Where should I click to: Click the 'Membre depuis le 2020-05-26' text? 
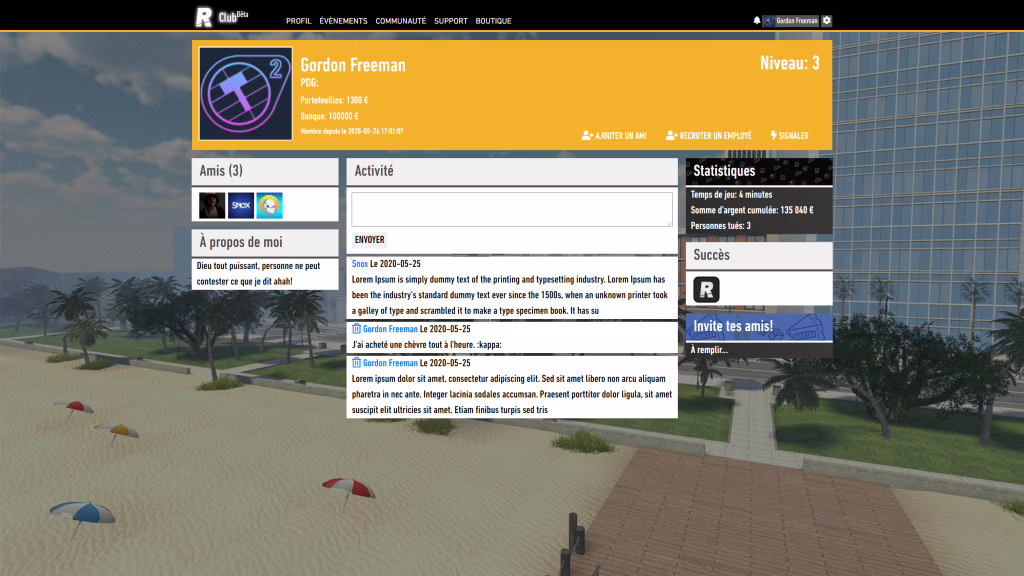tap(352, 131)
